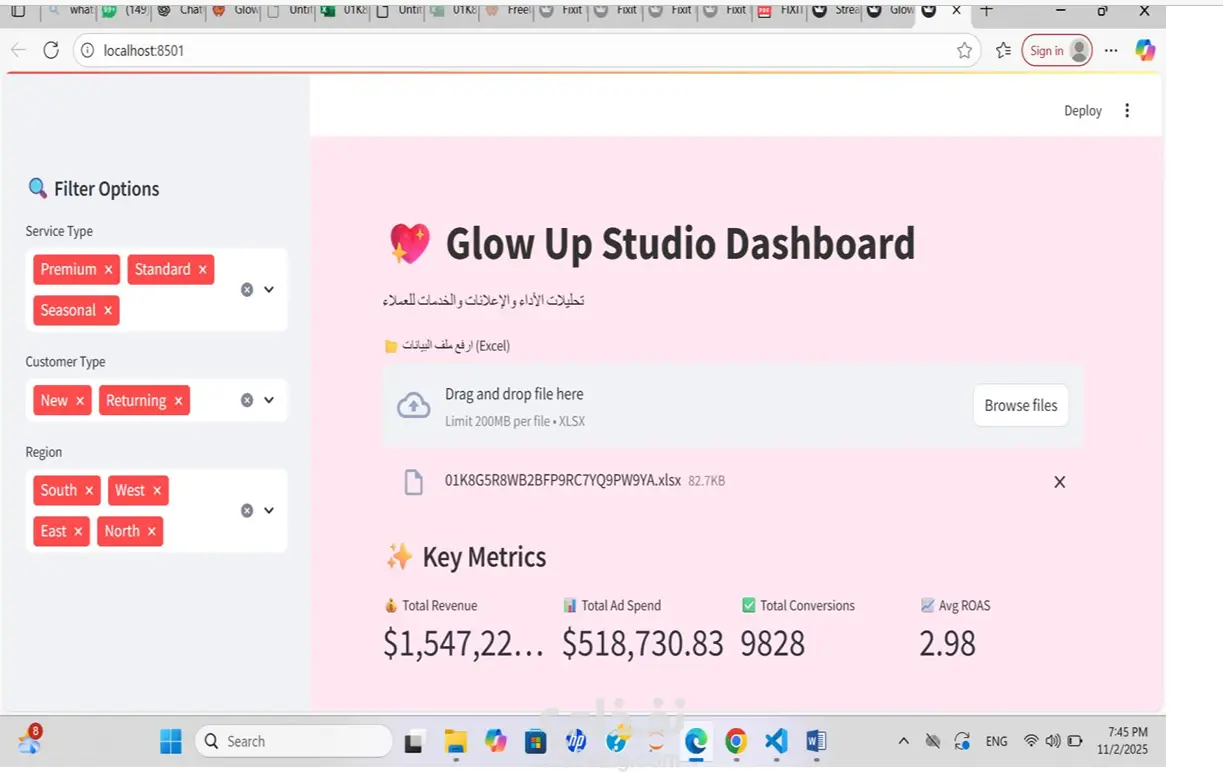This screenshot has width=1223, height=773.
Task: Click the Total Ad Spend value $518,730.83
Action: pyautogui.click(x=642, y=643)
